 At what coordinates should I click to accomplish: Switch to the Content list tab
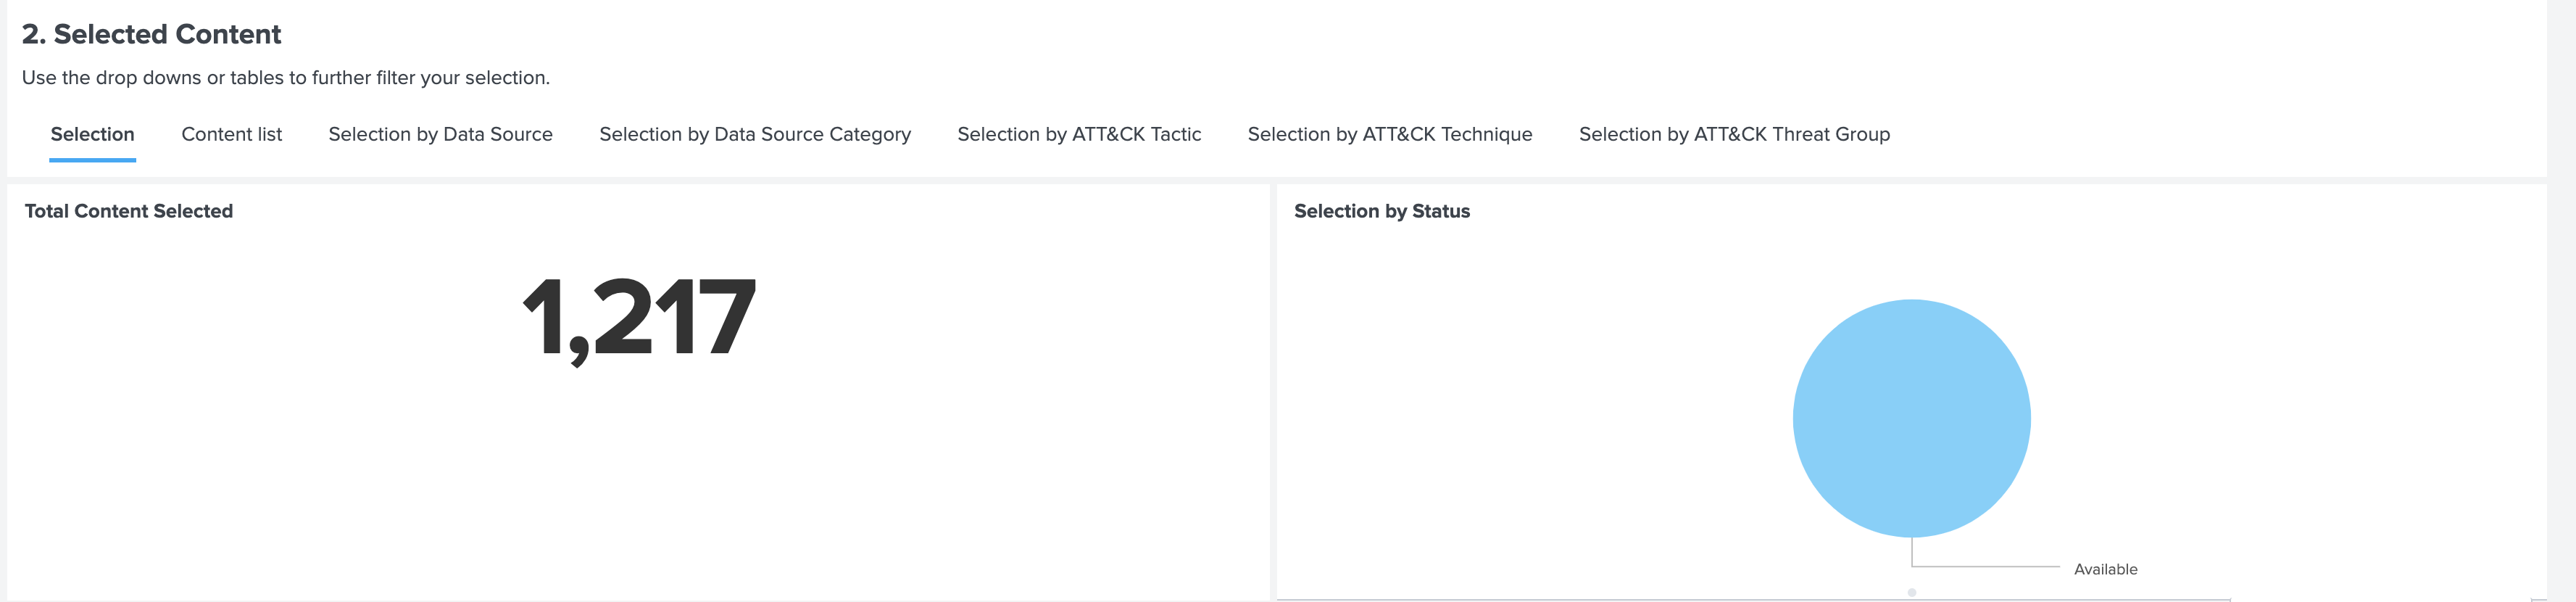[231, 134]
